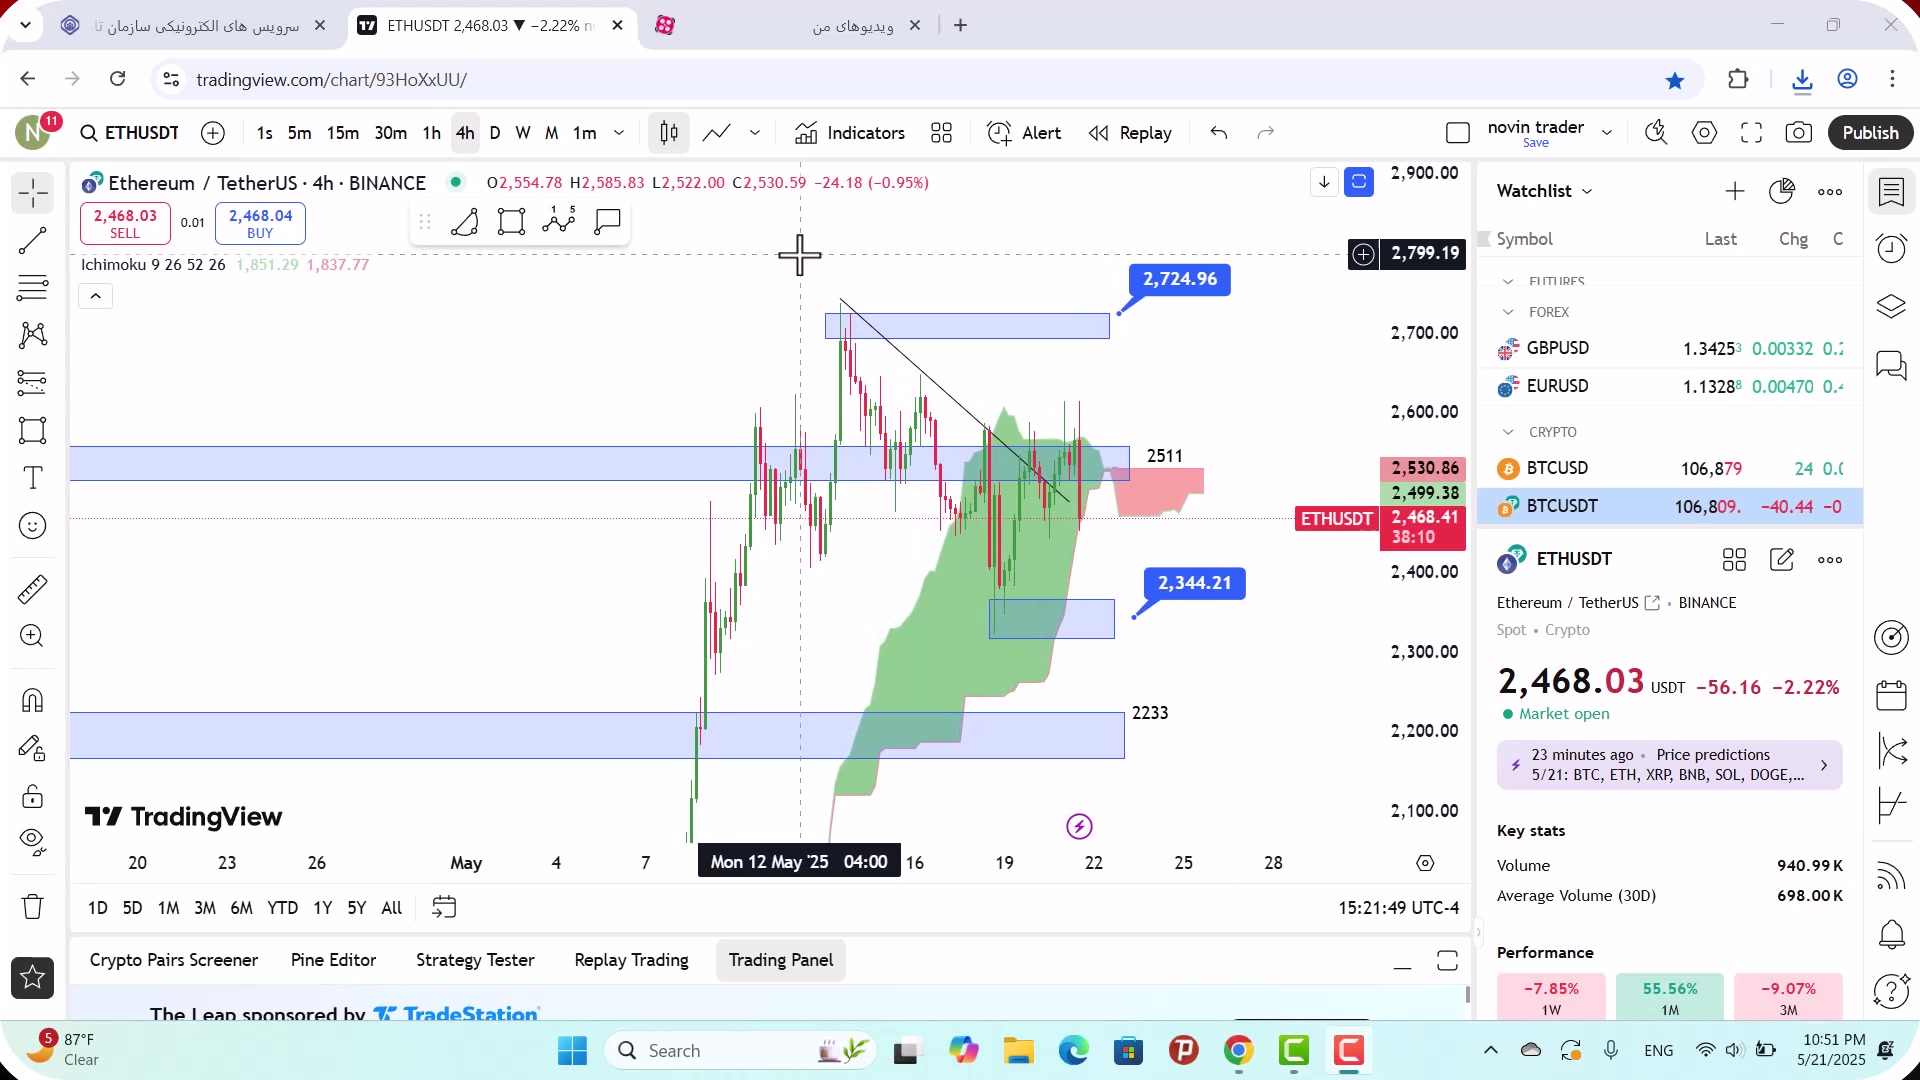Open the candlestick chart style menu

pyautogui.click(x=669, y=133)
